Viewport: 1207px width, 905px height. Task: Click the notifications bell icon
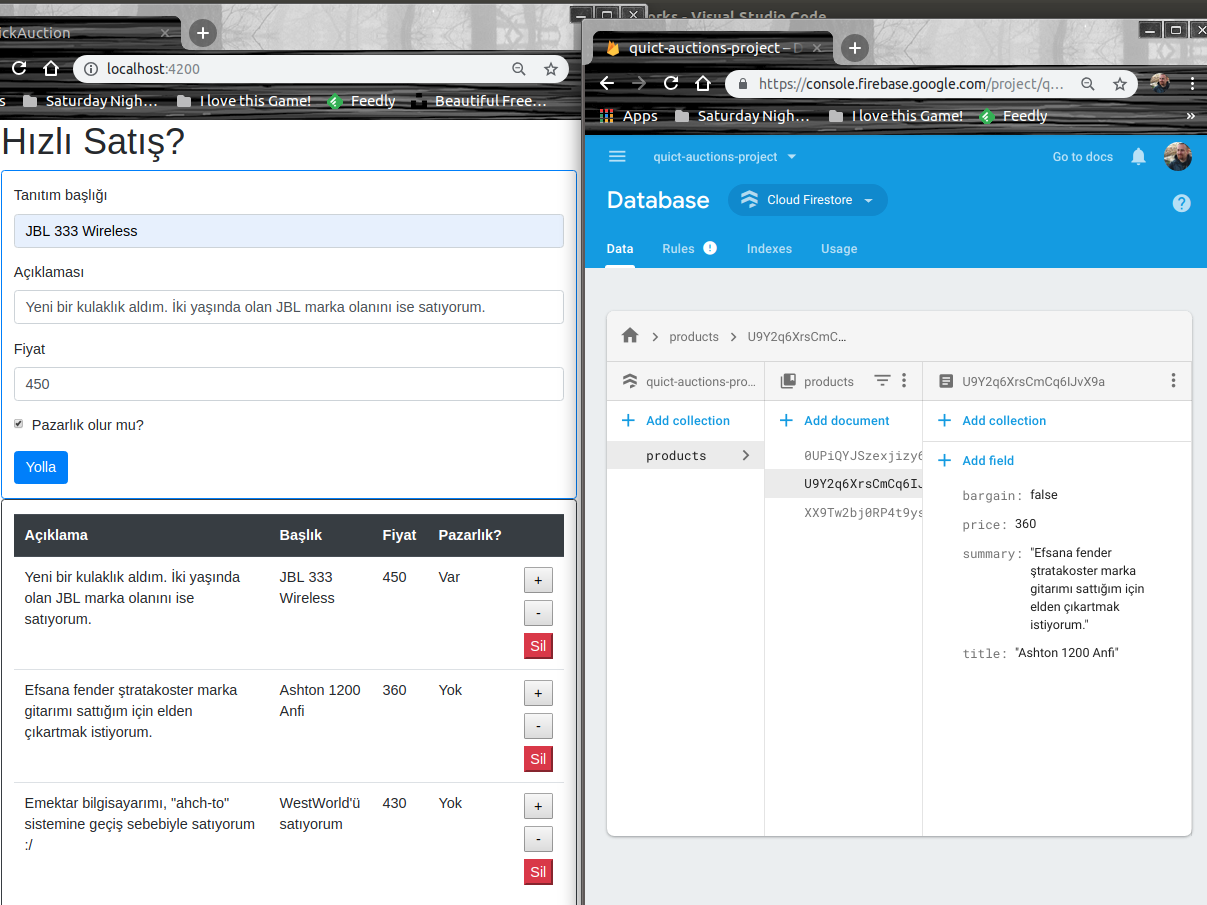(1138, 157)
